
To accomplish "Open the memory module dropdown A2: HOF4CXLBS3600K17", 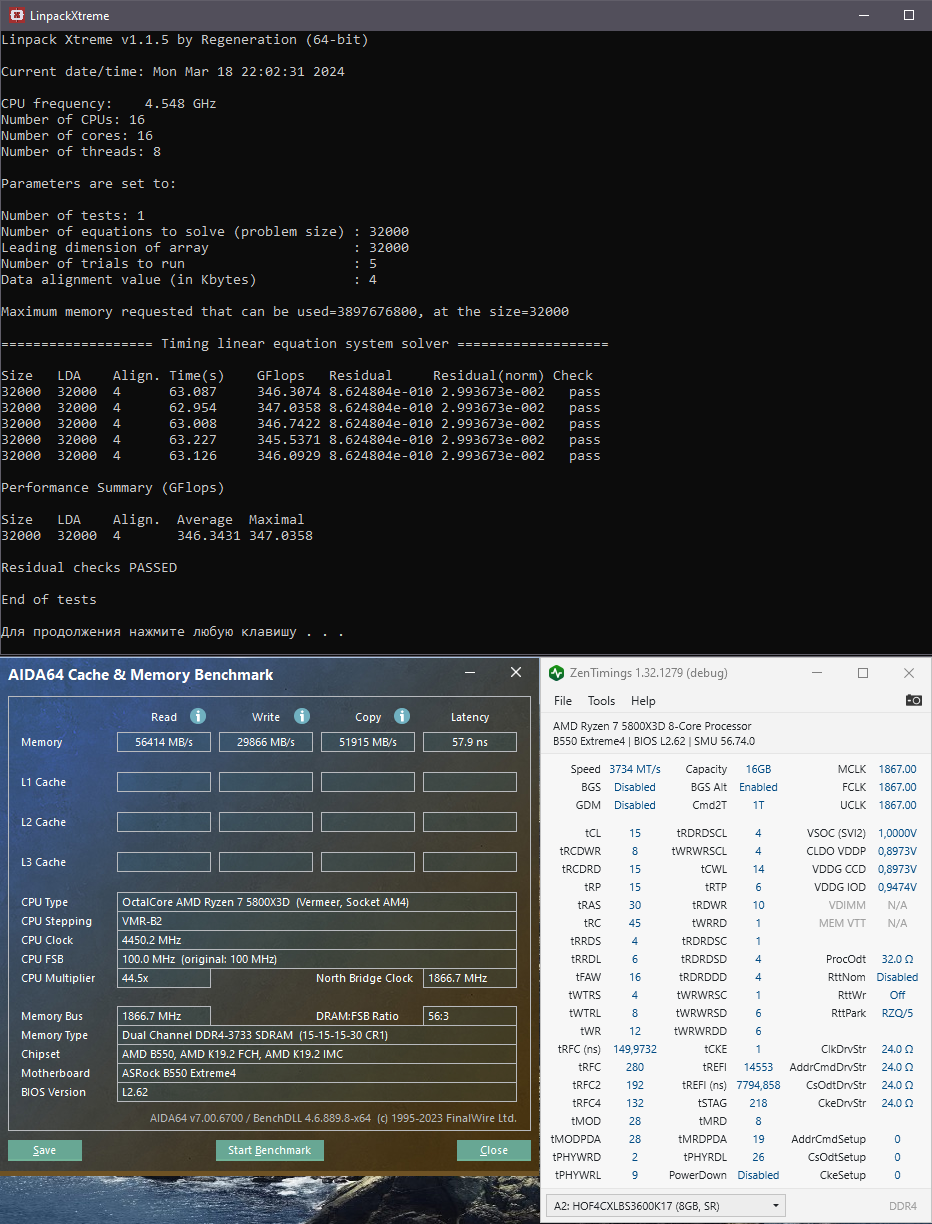I will [666, 1206].
